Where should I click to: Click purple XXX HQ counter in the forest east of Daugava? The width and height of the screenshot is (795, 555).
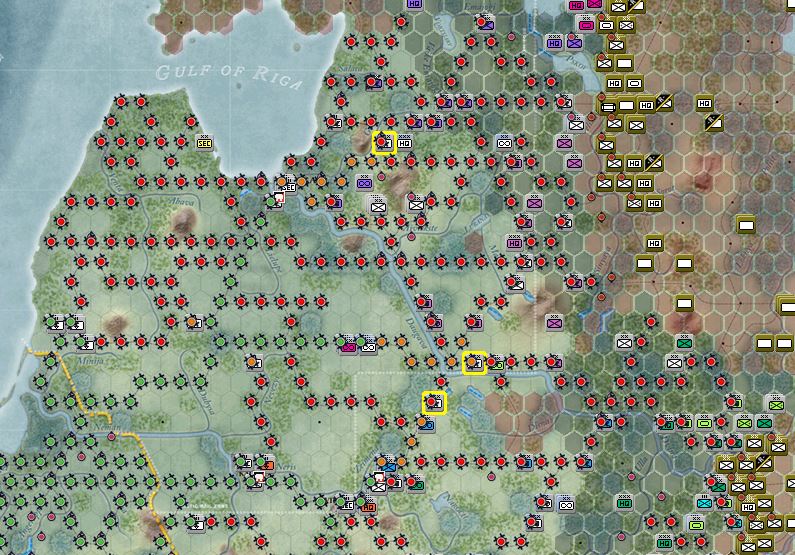point(514,242)
